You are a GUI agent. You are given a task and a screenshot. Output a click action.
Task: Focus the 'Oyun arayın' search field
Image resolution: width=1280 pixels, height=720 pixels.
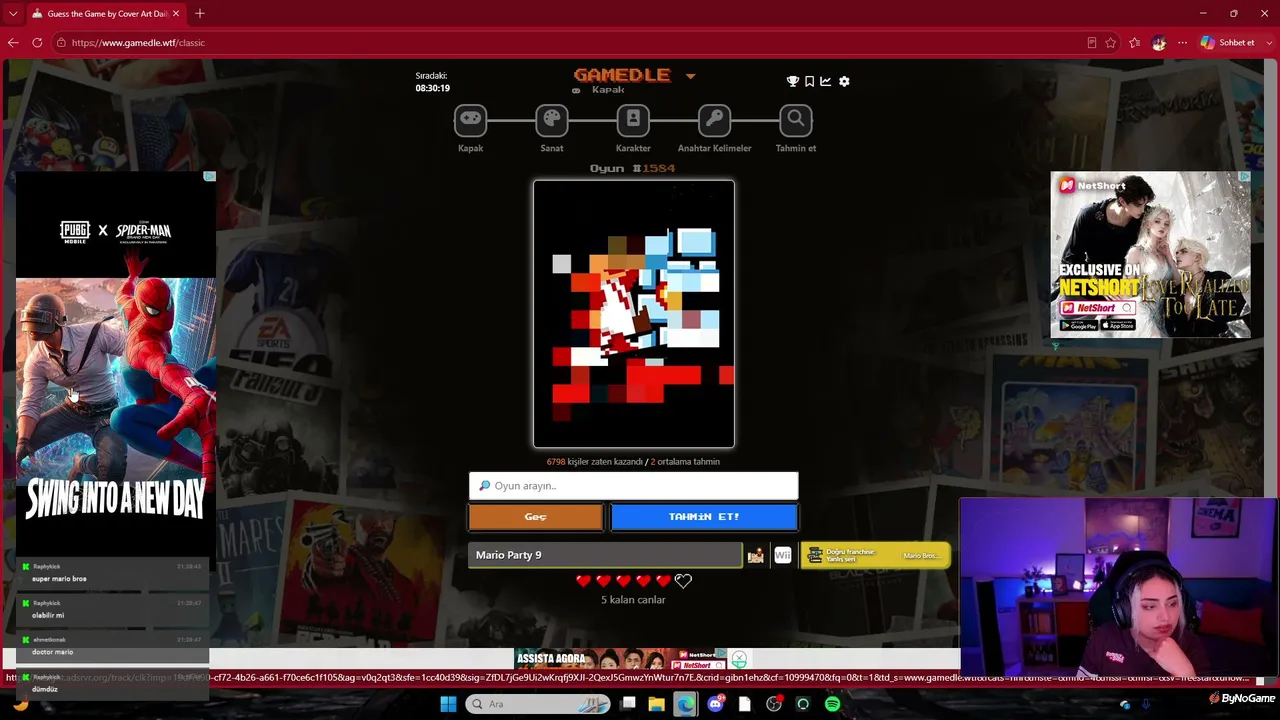[x=634, y=486]
